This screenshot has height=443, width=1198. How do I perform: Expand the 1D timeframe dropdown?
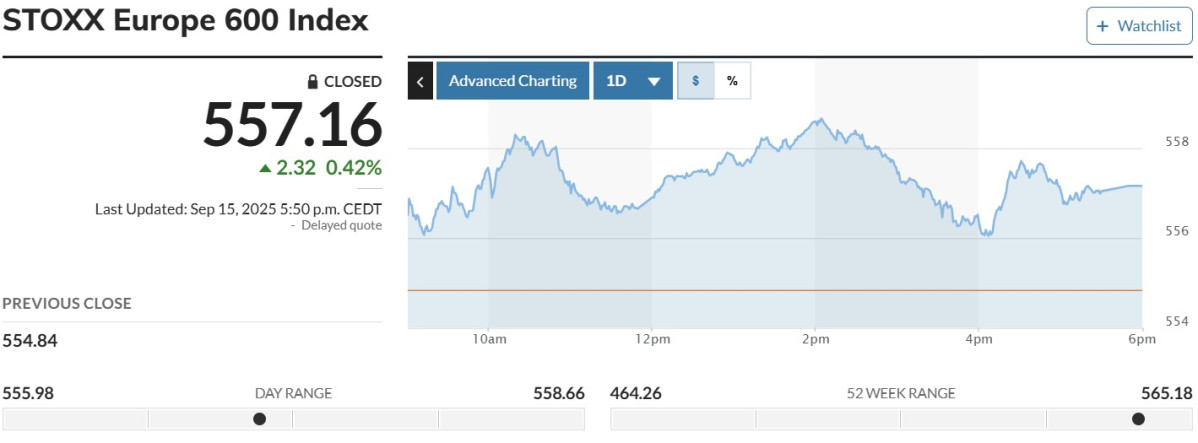coord(634,81)
